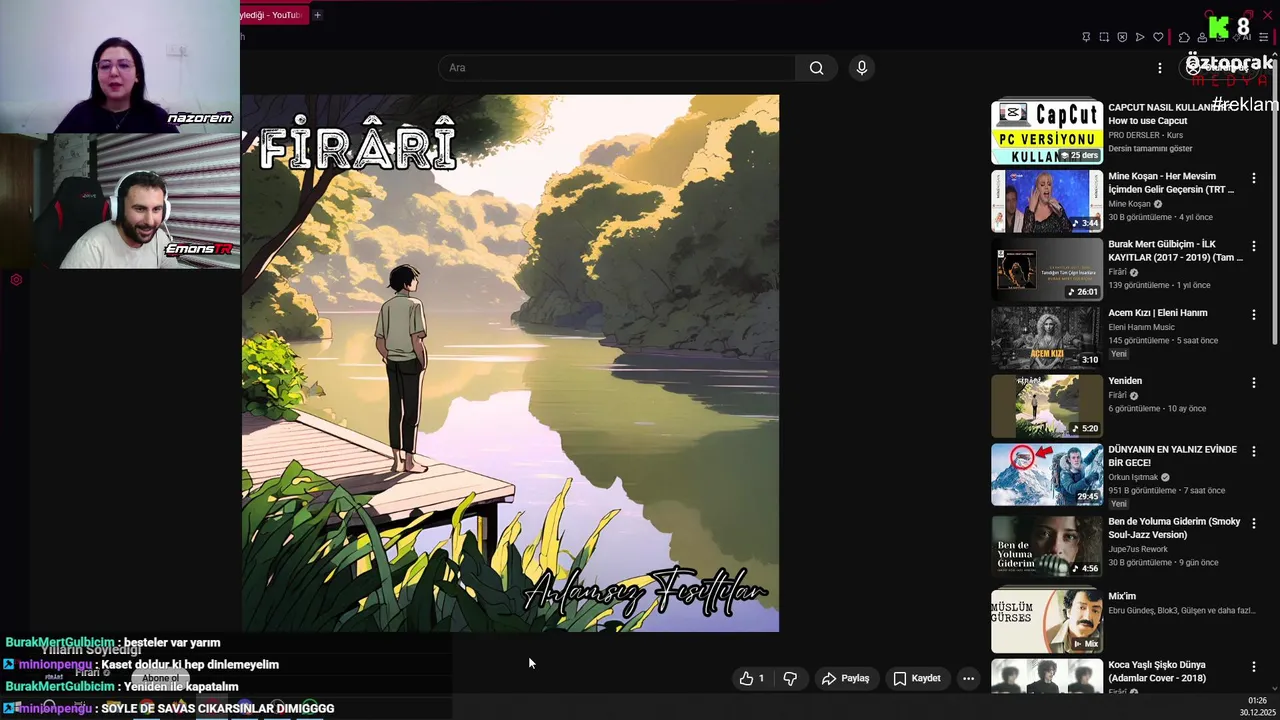Image resolution: width=1280 pixels, height=720 pixels.
Task: Click the Firâri video player area
Action: [x=510, y=363]
